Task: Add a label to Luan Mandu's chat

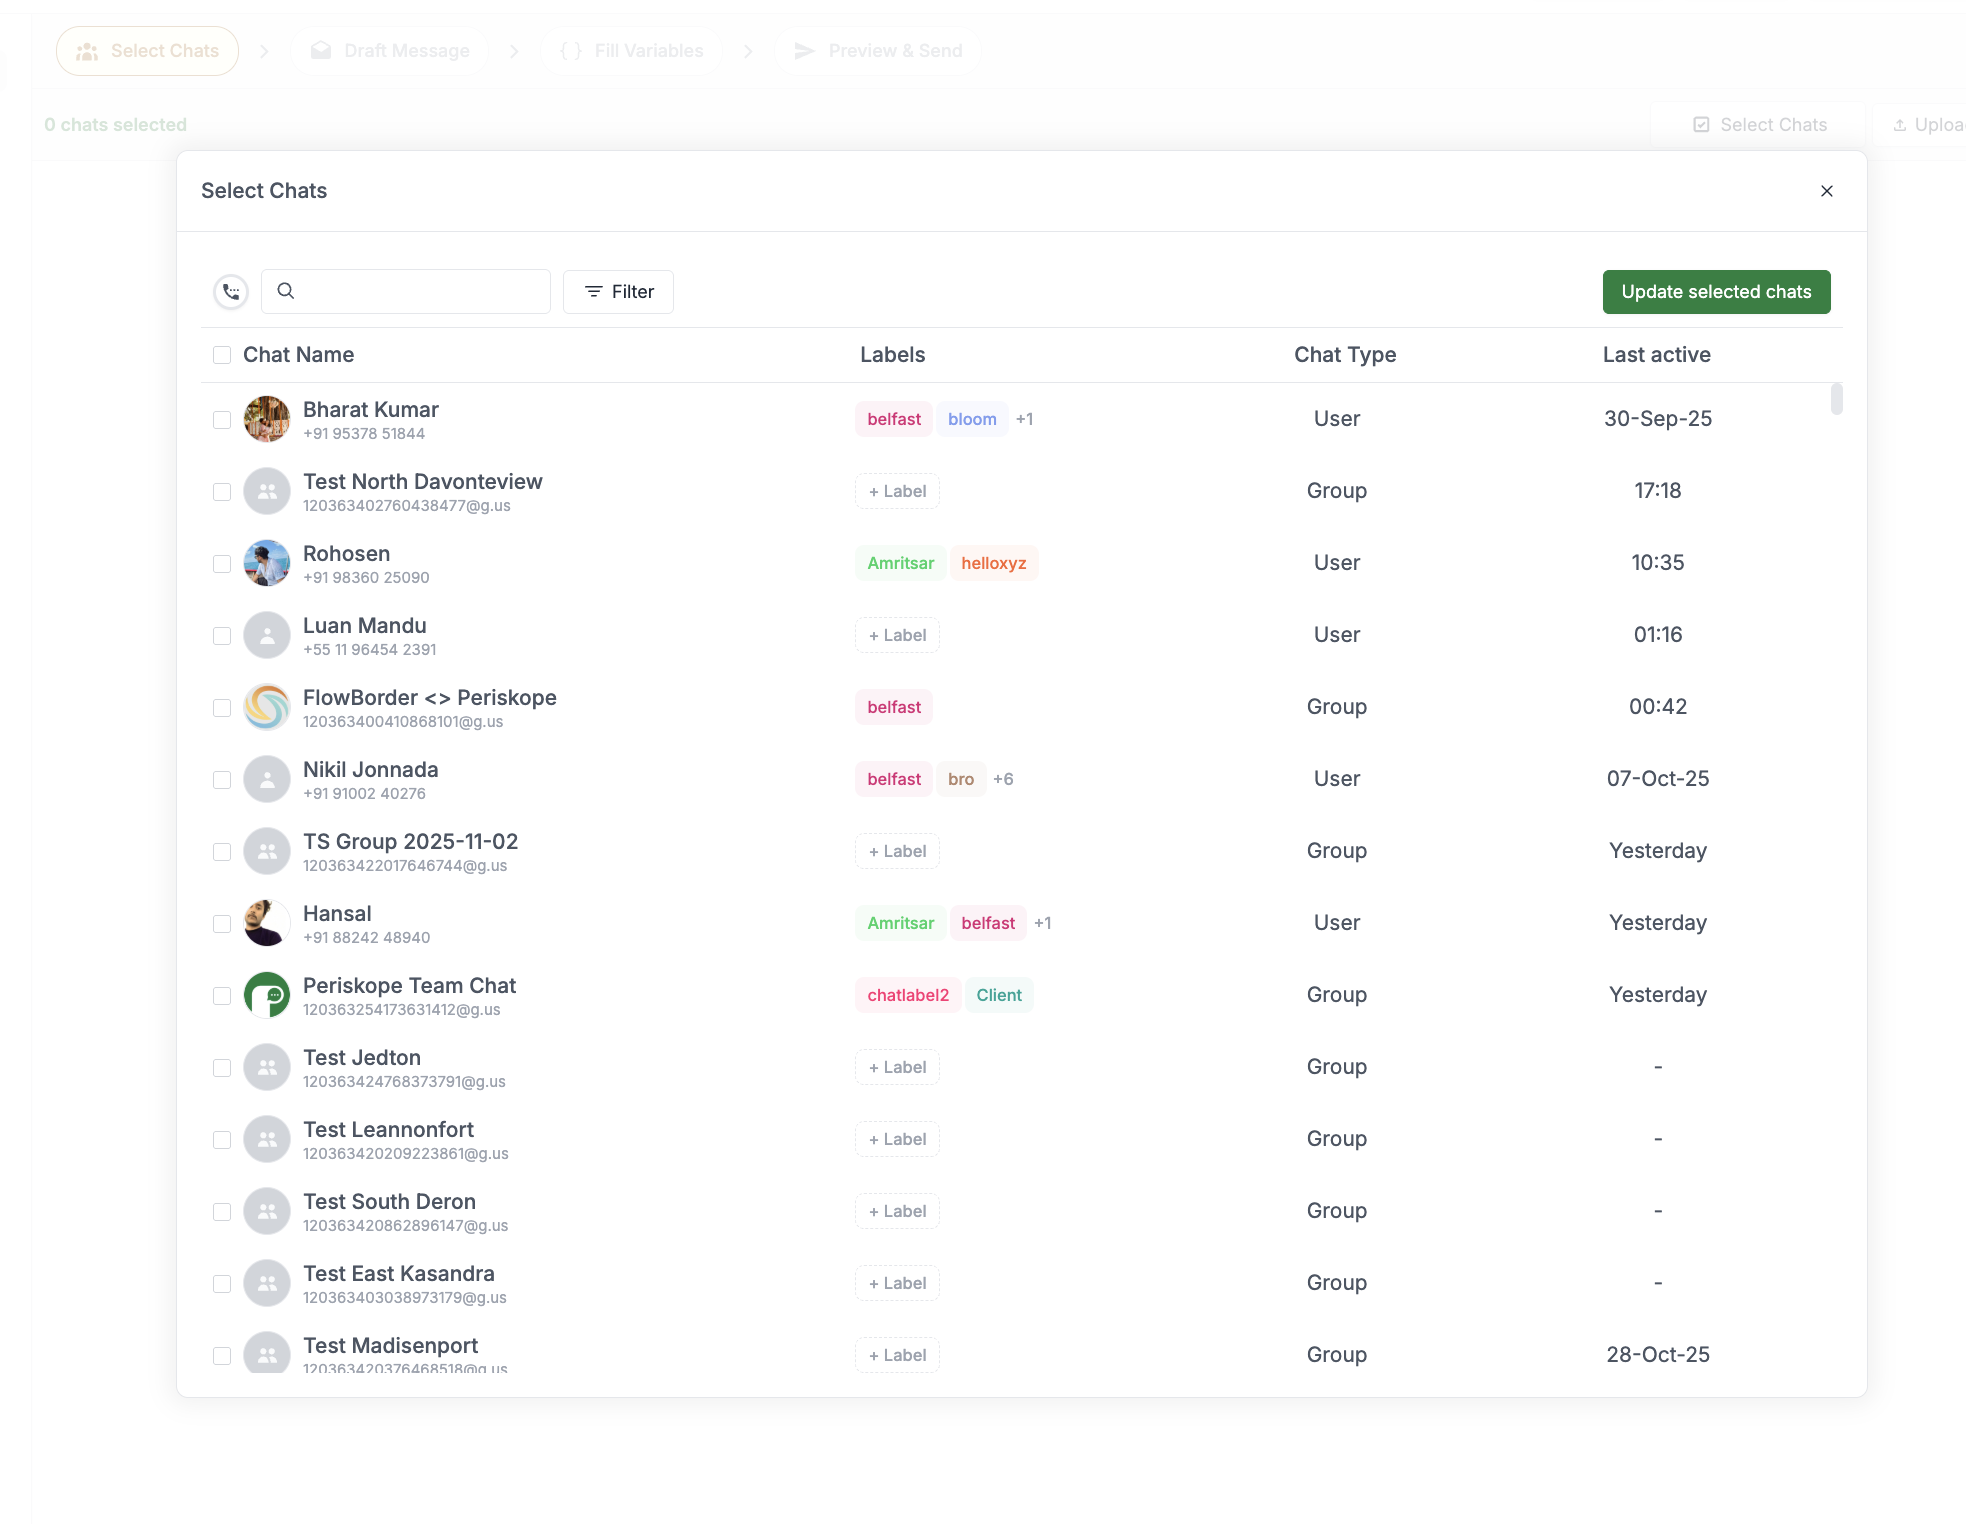Action: (x=896, y=635)
